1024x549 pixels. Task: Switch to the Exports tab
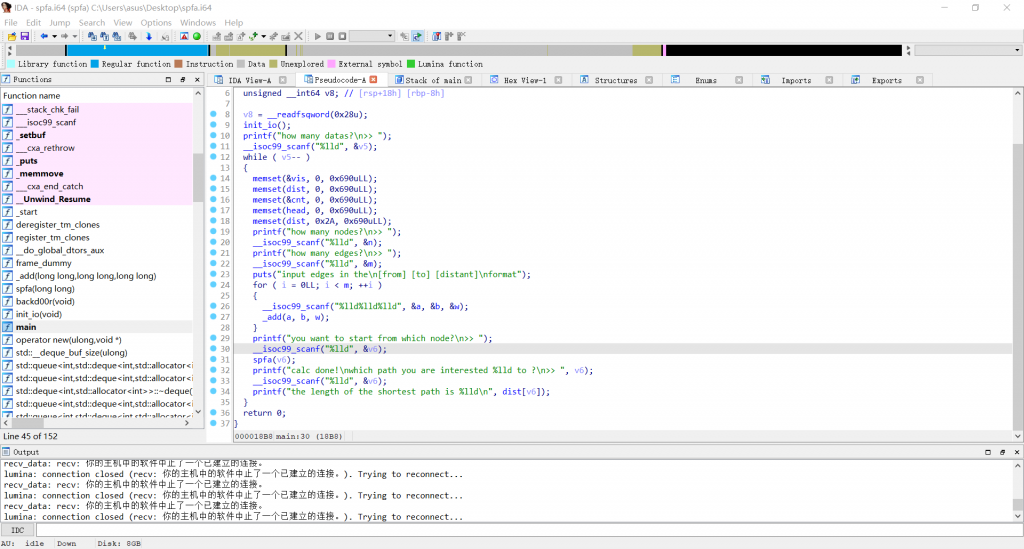(887, 80)
